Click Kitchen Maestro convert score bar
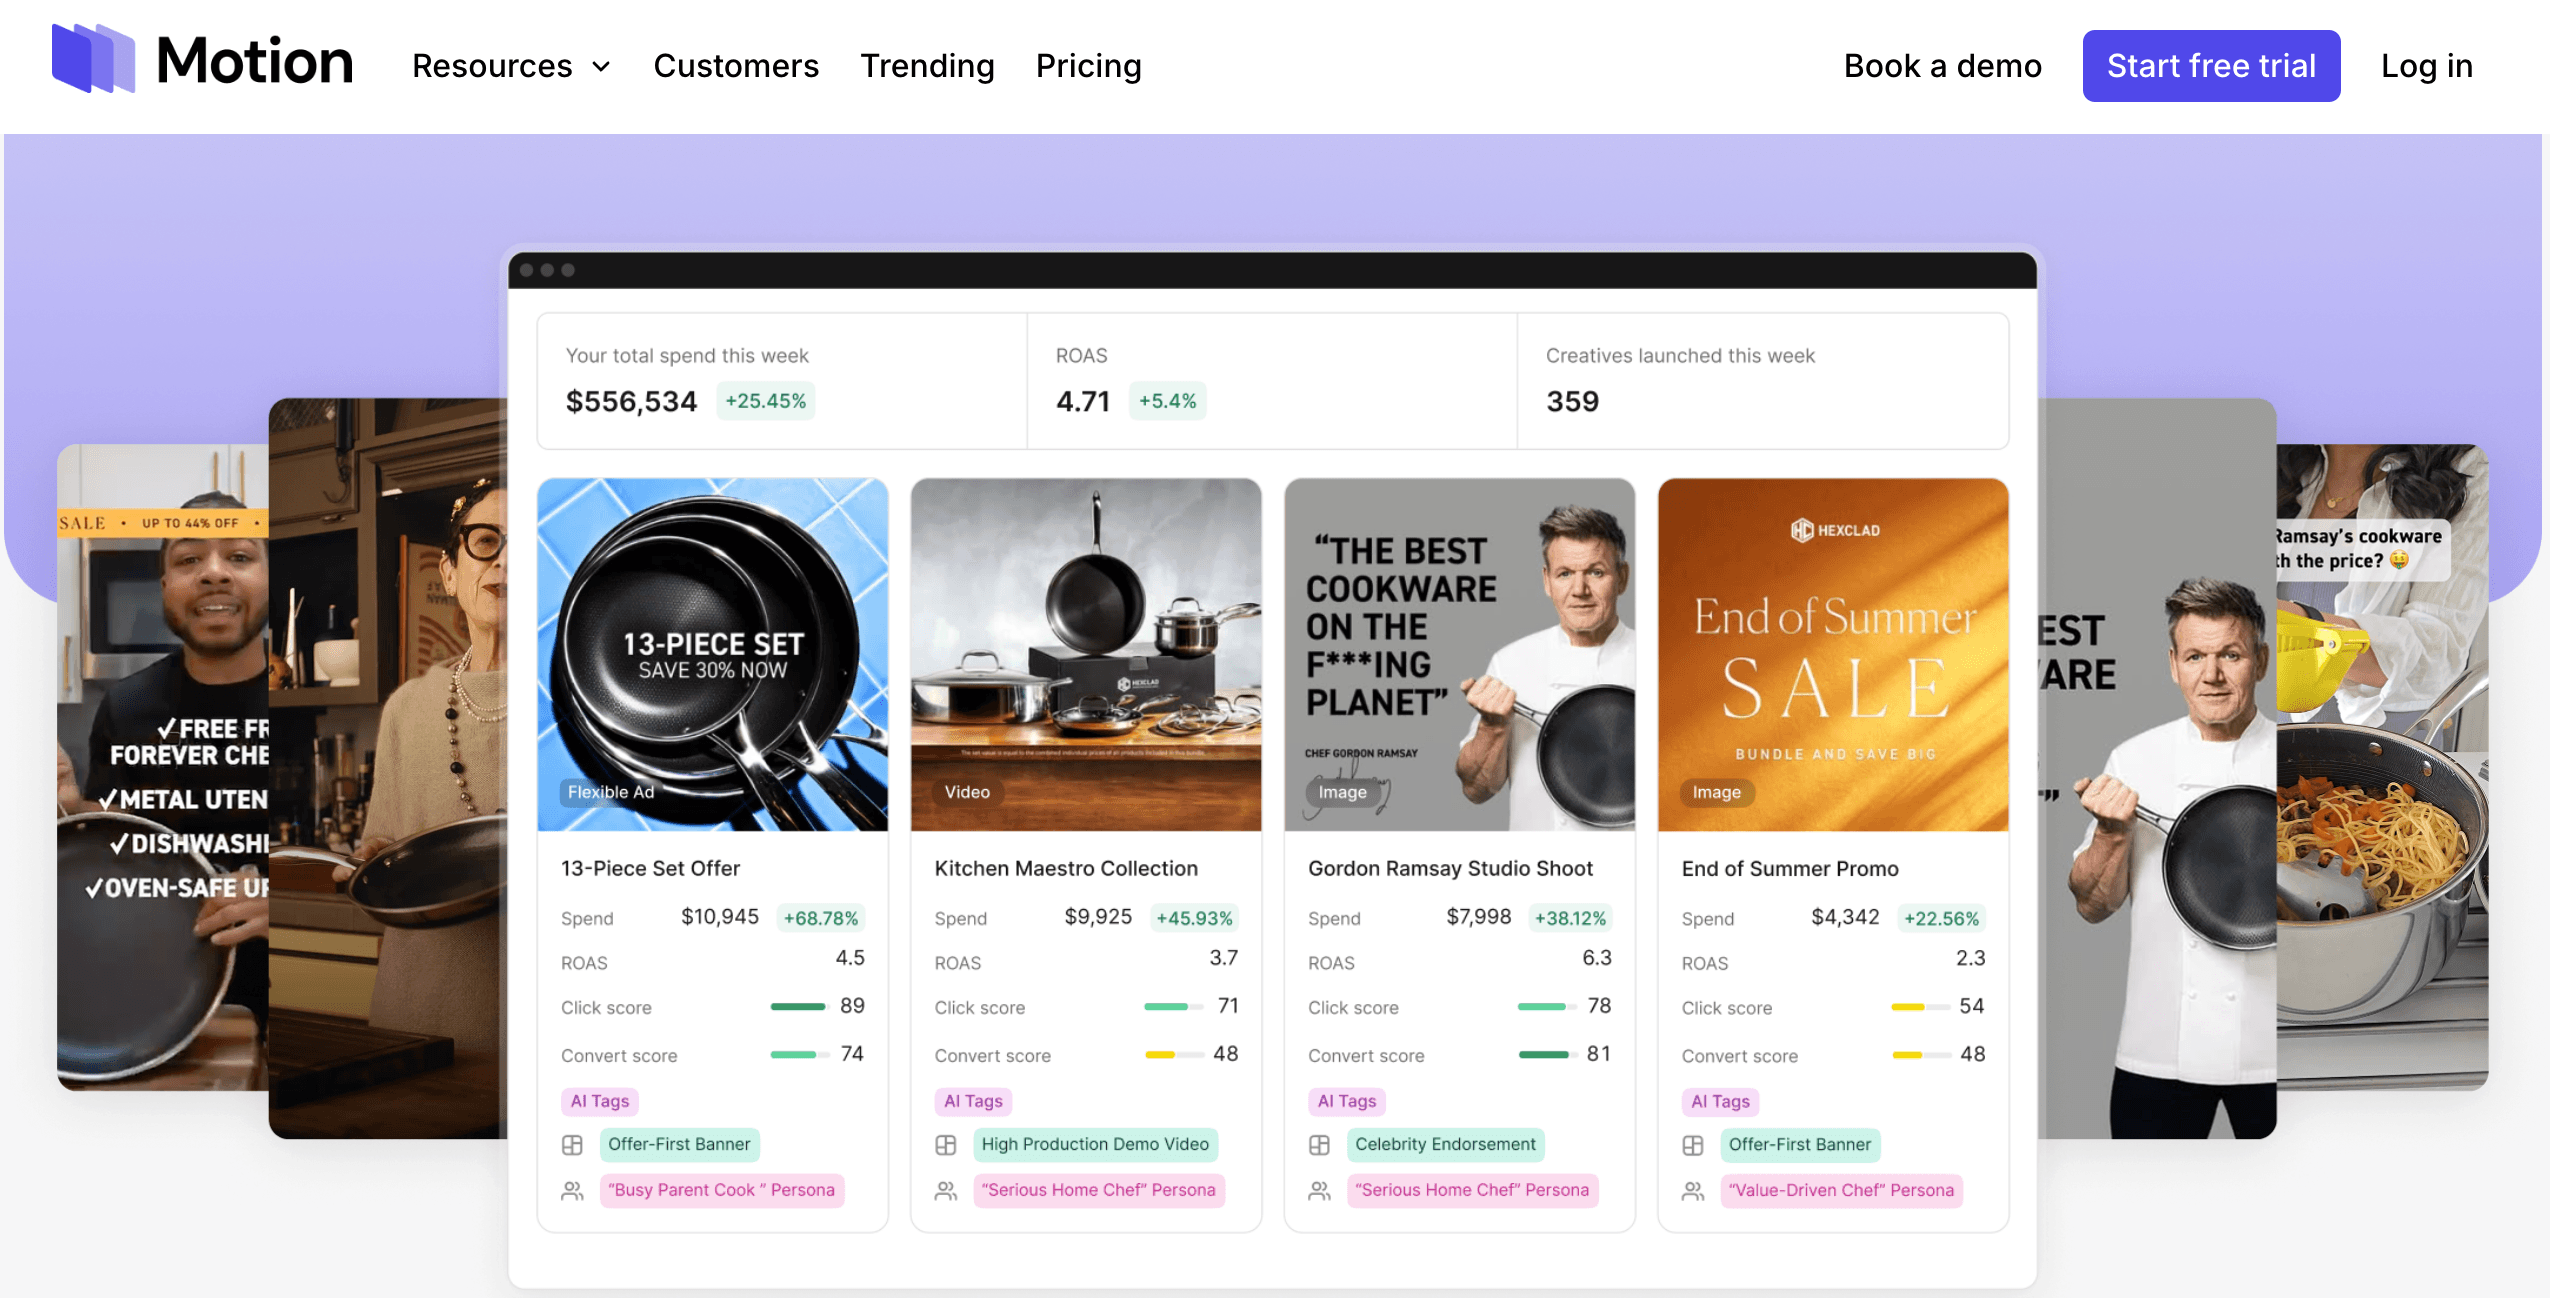The image size is (2550, 1298). click(1174, 1055)
